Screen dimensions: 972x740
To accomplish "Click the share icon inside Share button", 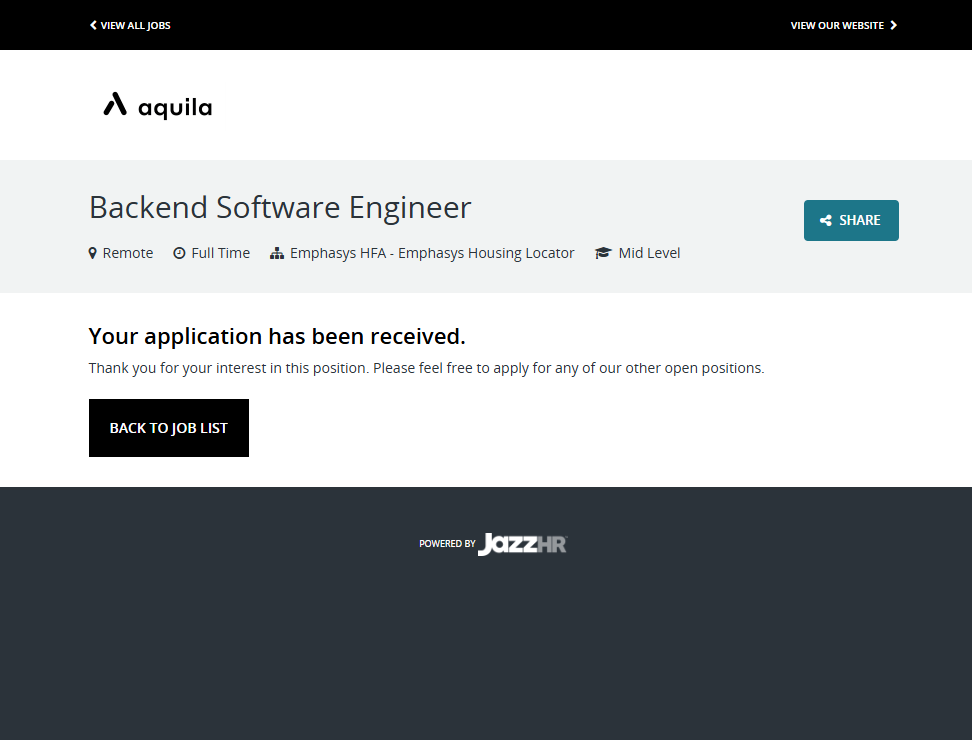I will [826, 221].
